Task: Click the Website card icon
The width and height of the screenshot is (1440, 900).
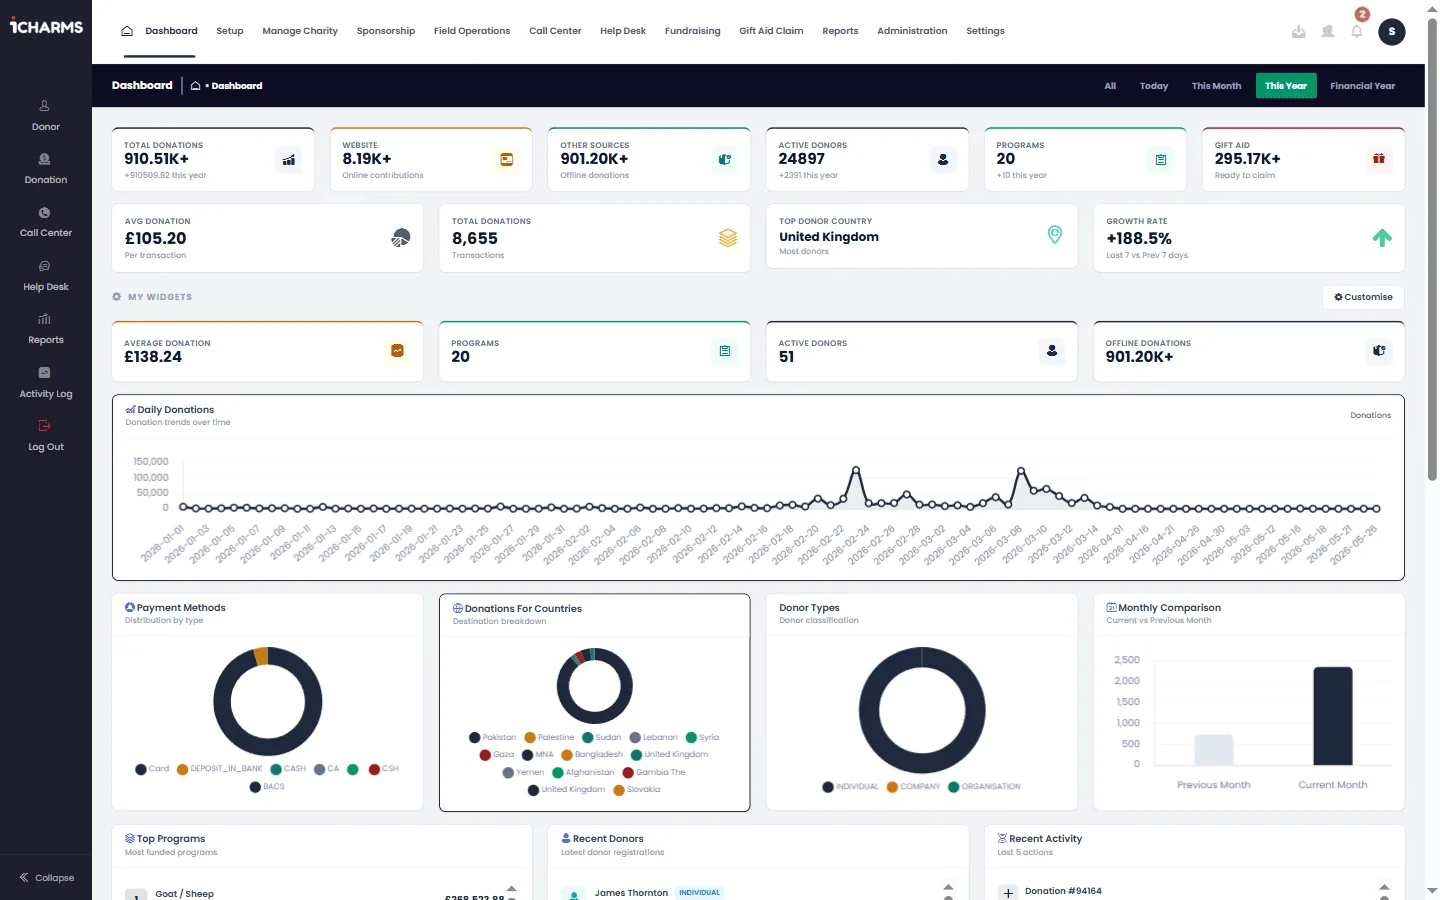Action: (x=507, y=160)
